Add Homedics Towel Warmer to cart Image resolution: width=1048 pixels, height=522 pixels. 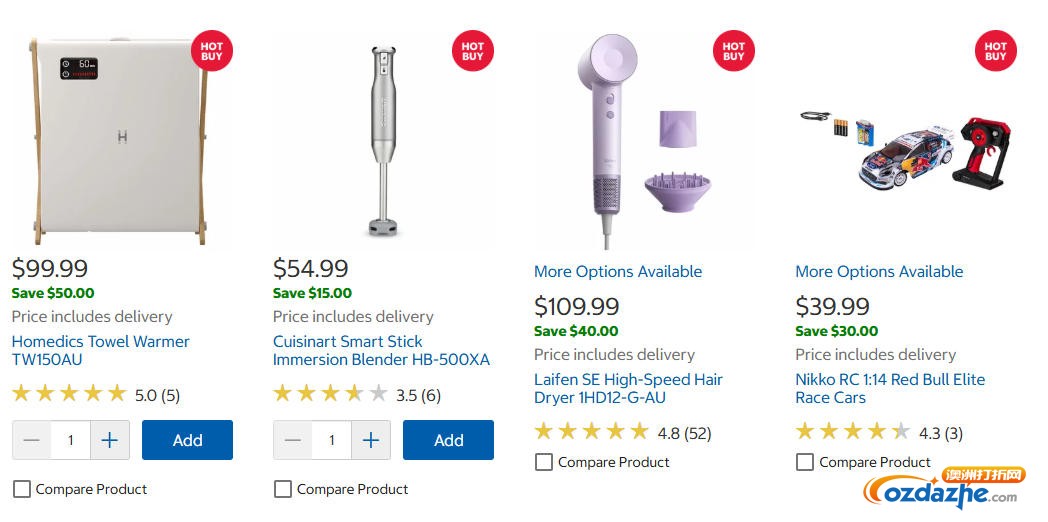(x=187, y=440)
